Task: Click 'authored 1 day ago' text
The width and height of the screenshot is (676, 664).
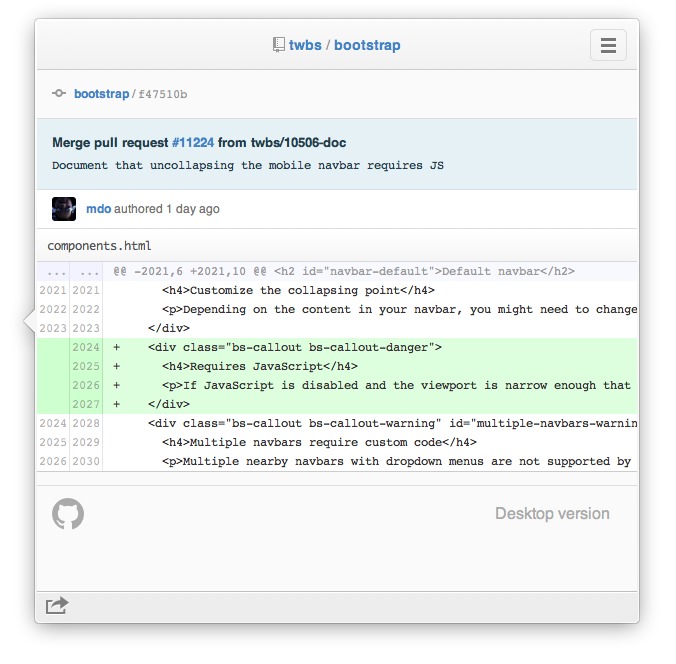Action: click(167, 209)
